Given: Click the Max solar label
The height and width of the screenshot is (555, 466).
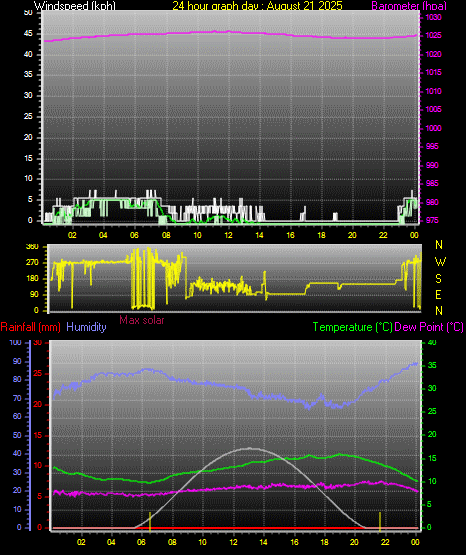Looking at the screenshot, I should tap(142, 320).
